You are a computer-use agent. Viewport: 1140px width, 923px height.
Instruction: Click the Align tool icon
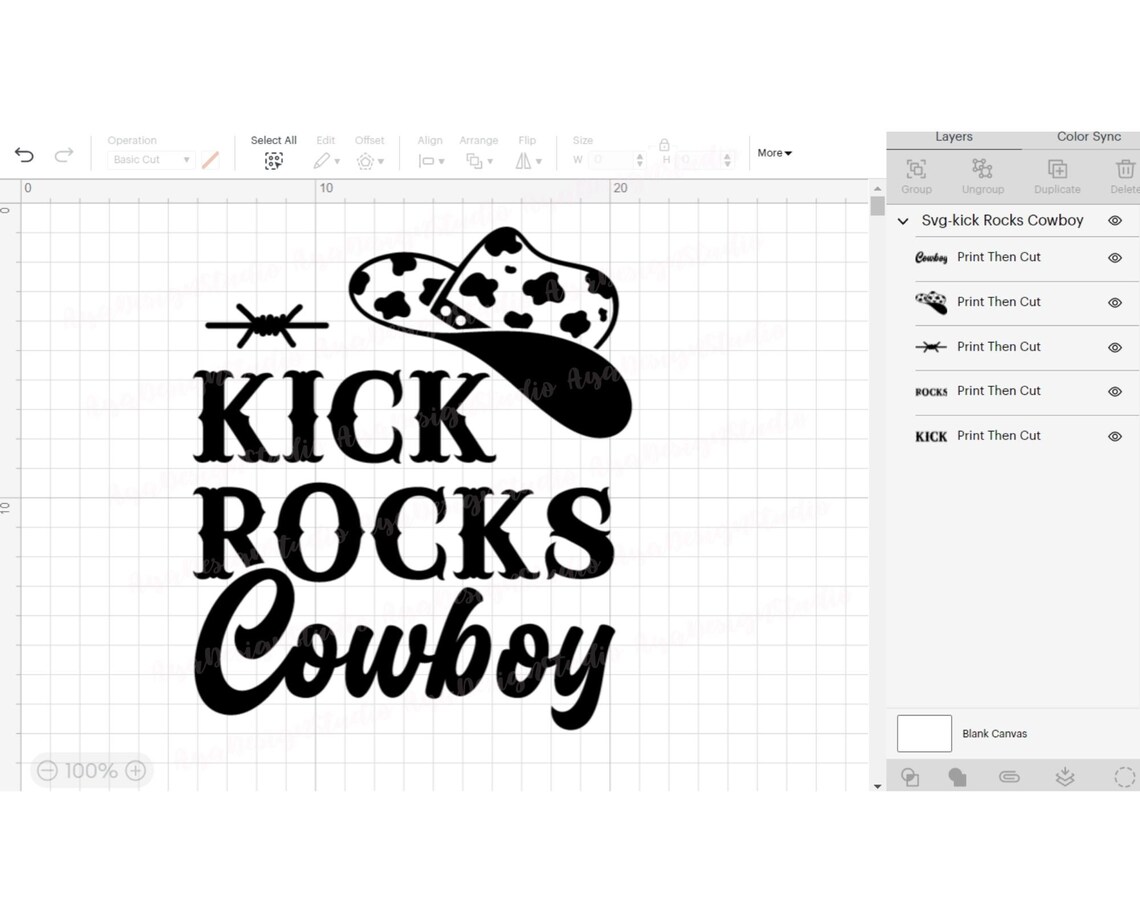[426, 161]
